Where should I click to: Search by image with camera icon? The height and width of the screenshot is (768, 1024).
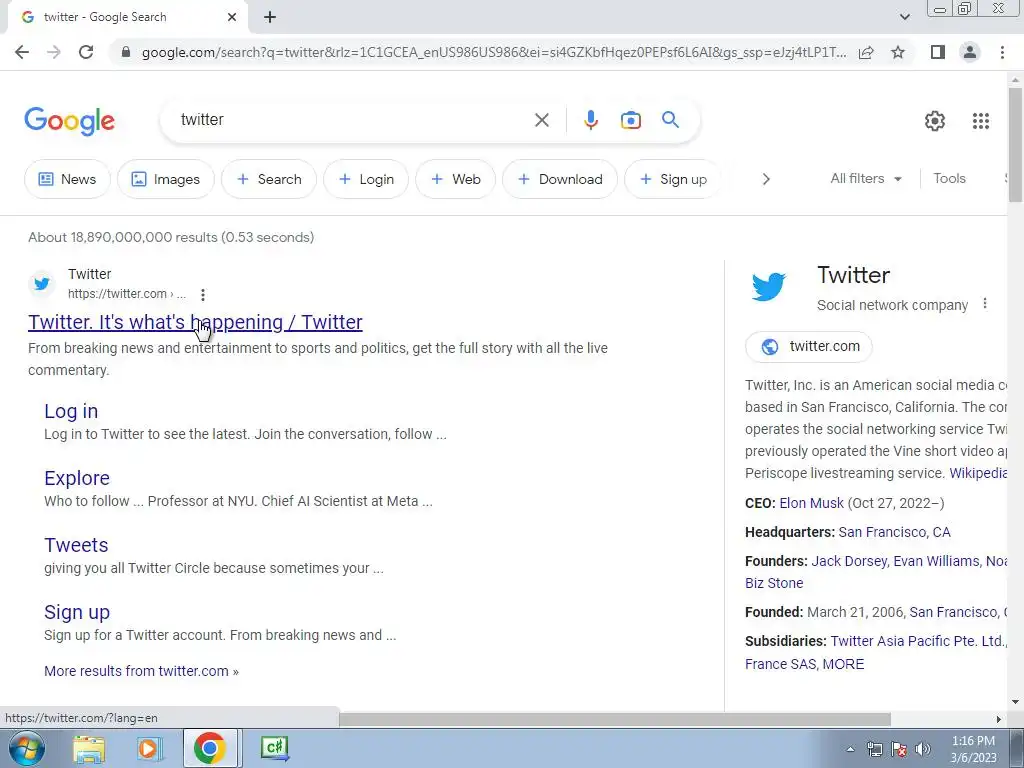[x=630, y=120]
